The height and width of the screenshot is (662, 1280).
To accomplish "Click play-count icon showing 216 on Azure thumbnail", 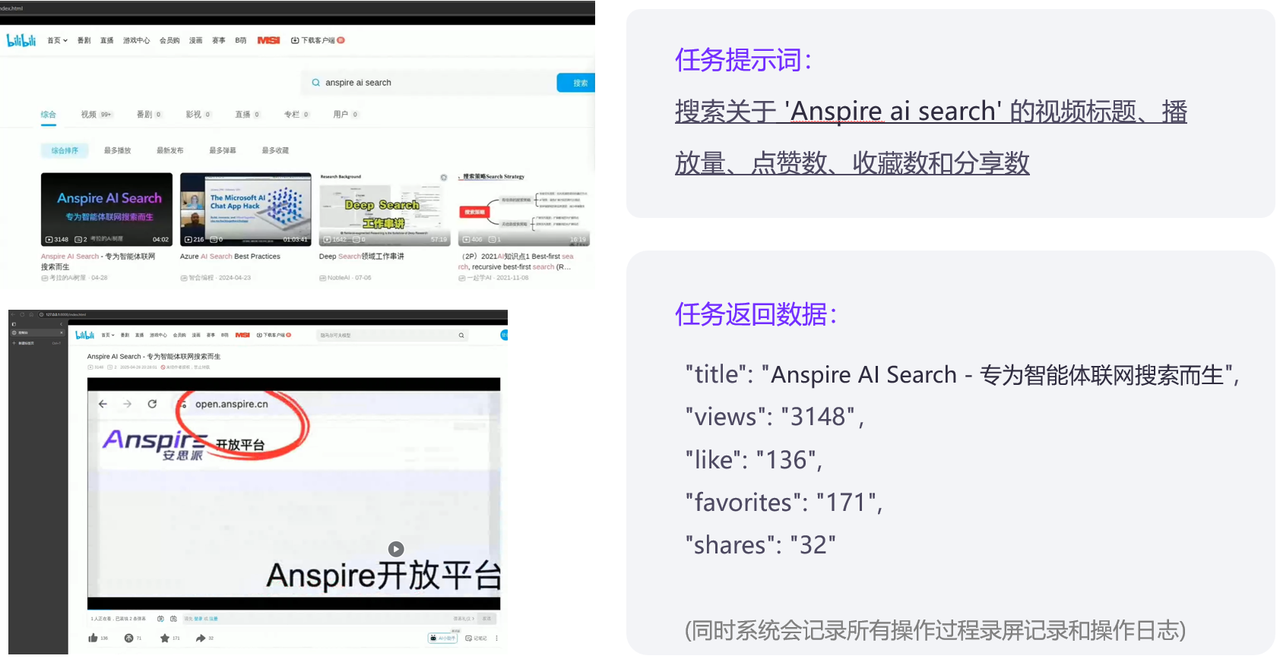I will tap(188, 240).
